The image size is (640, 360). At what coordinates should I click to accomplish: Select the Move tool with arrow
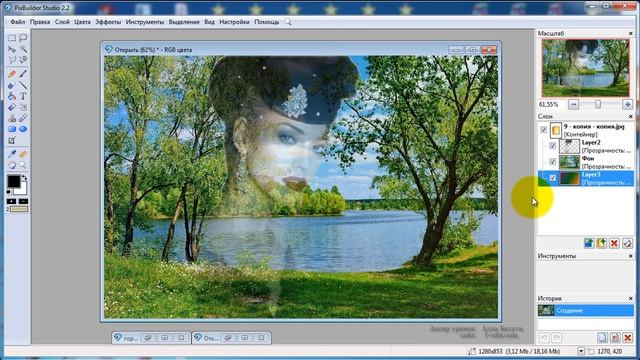coord(12,49)
